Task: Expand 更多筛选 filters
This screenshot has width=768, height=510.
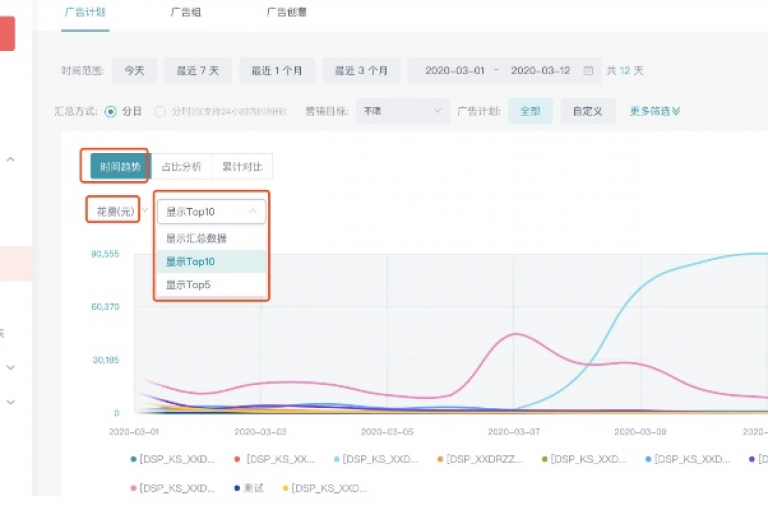Action: (x=654, y=111)
